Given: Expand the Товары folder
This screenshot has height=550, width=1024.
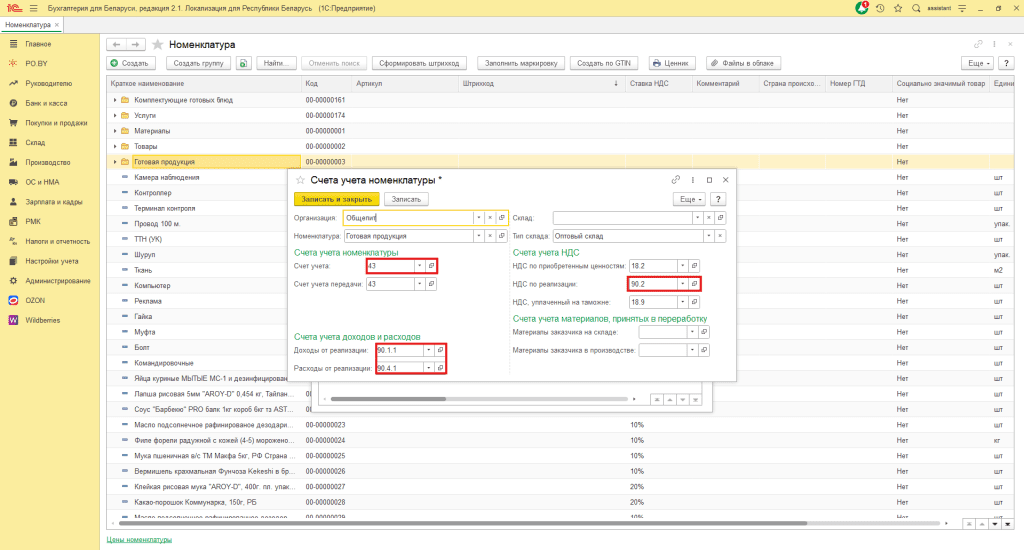Looking at the screenshot, I should [115, 146].
